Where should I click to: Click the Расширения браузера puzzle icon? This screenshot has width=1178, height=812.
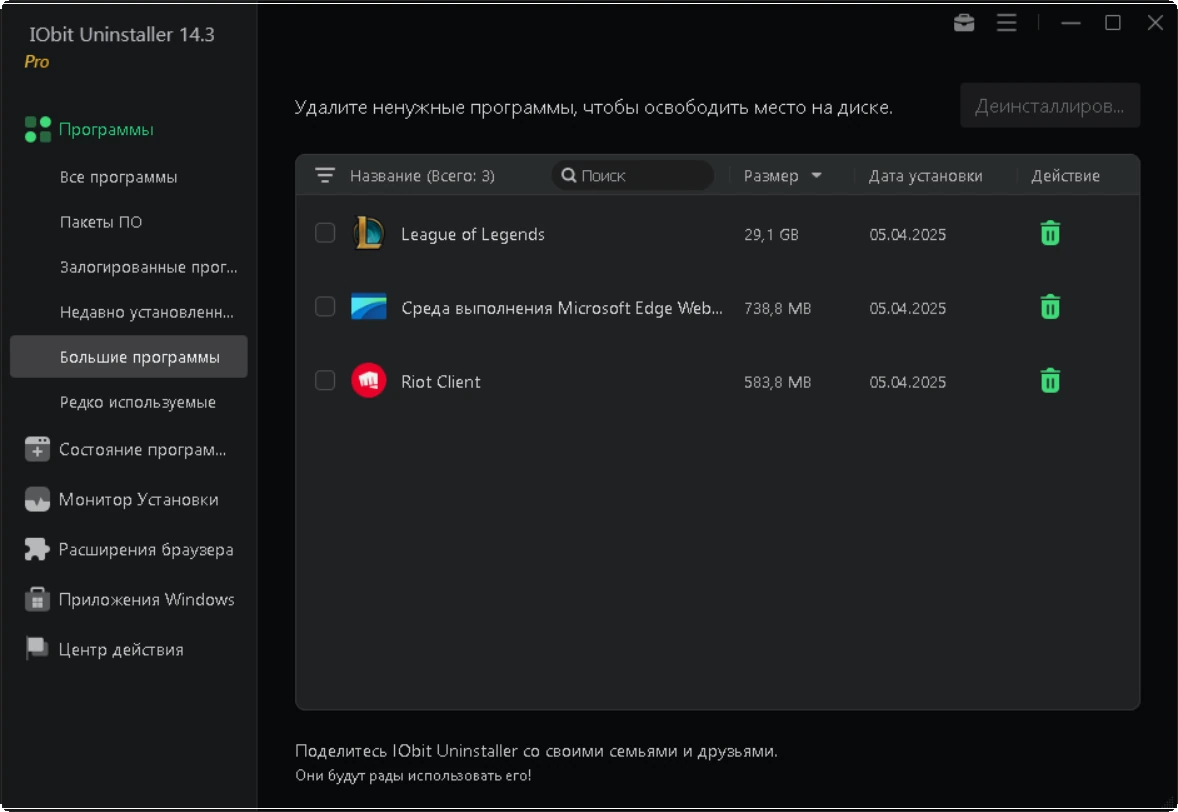coord(37,549)
